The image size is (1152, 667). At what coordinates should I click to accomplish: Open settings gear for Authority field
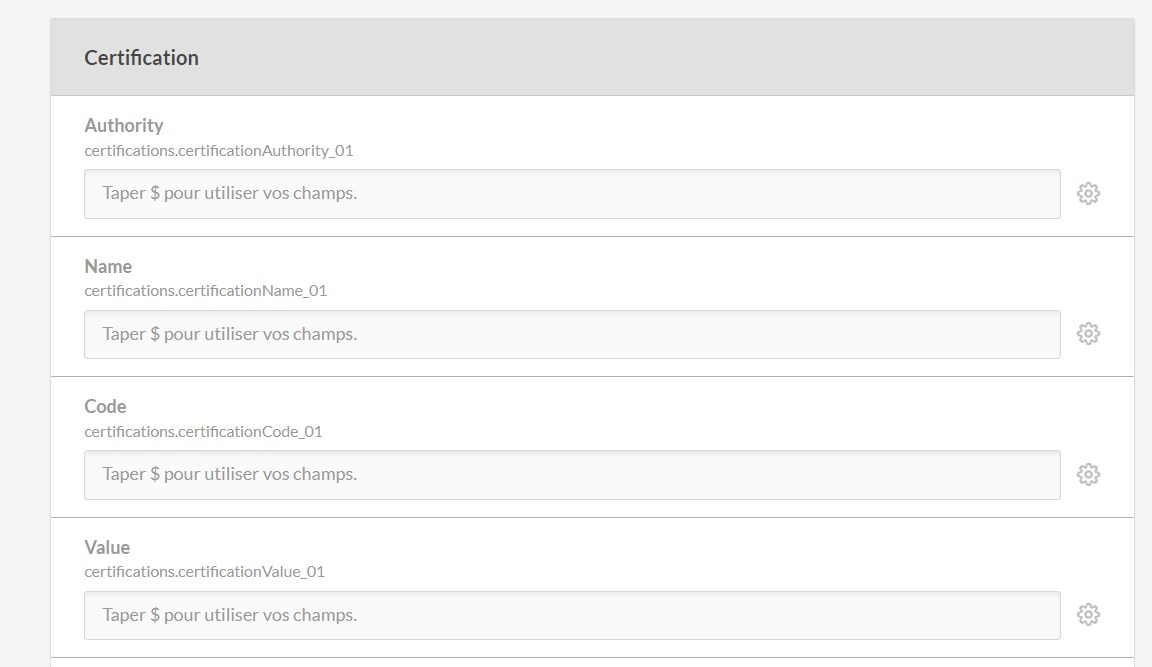coord(1088,193)
